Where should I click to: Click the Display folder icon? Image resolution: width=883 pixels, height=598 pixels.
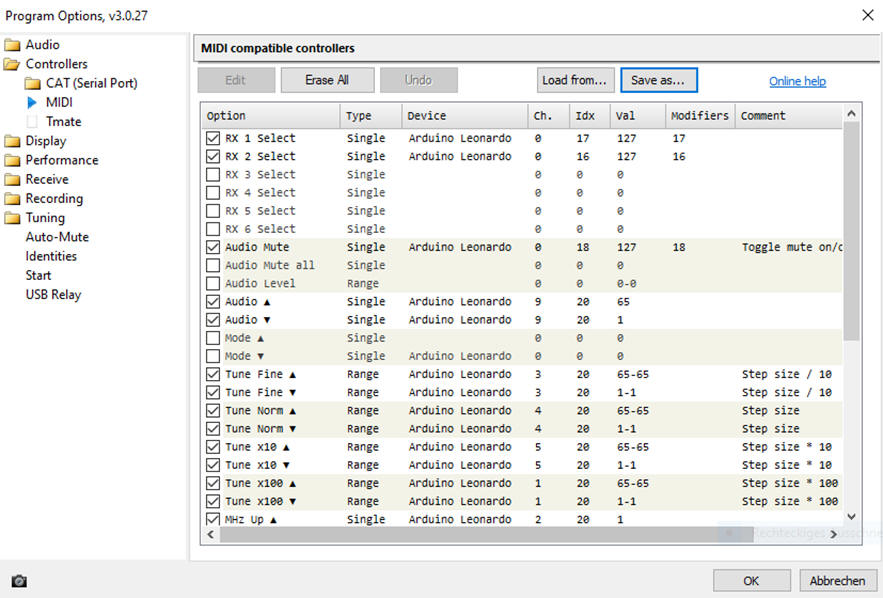pos(12,141)
